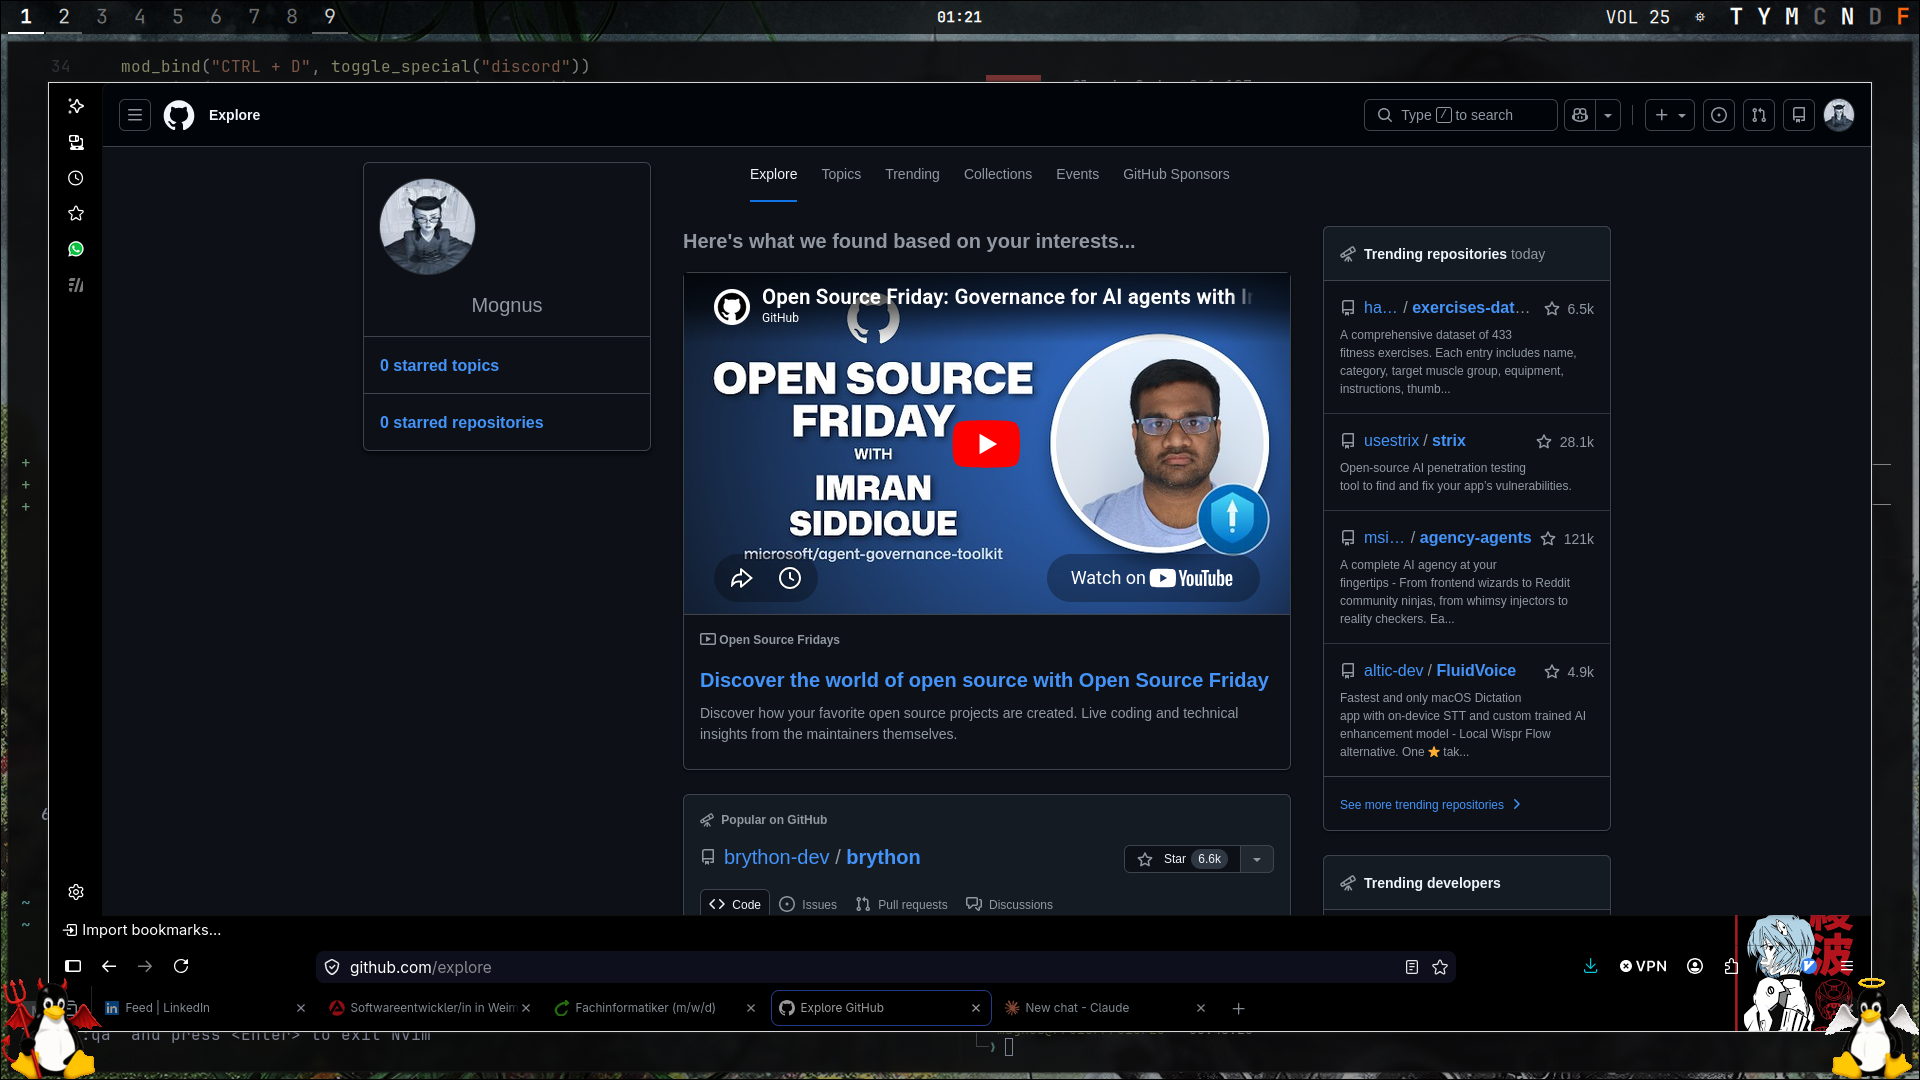Click the second sidebar icon below the sparkle
The image size is (1920, 1080).
[76, 142]
